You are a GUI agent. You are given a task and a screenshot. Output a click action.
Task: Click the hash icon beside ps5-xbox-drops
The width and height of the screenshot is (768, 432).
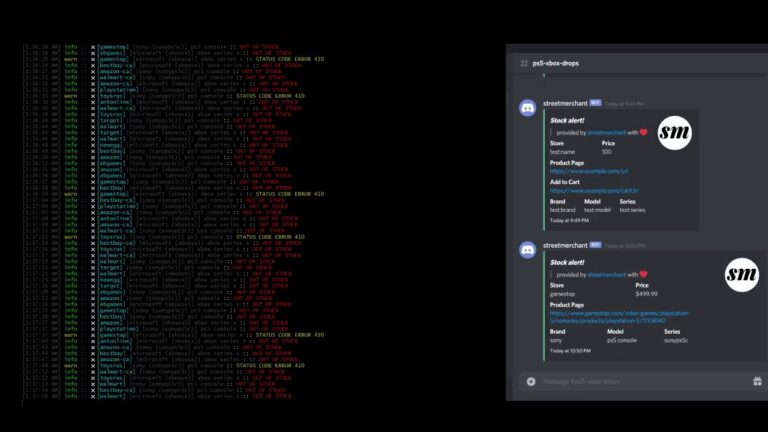click(524, 63)
